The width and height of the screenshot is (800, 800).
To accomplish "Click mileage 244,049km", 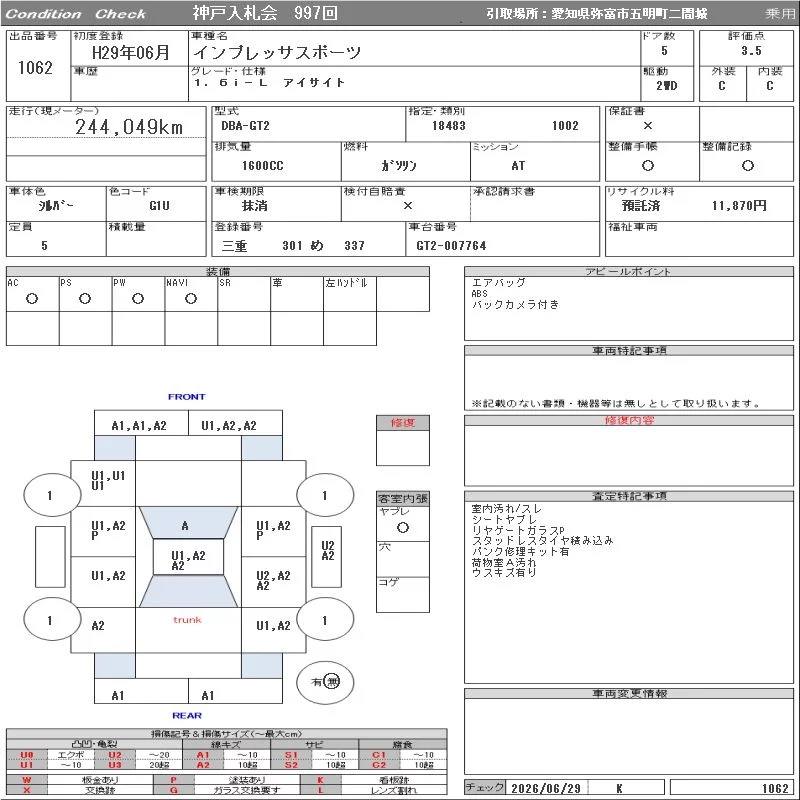I will coord(129,127).
